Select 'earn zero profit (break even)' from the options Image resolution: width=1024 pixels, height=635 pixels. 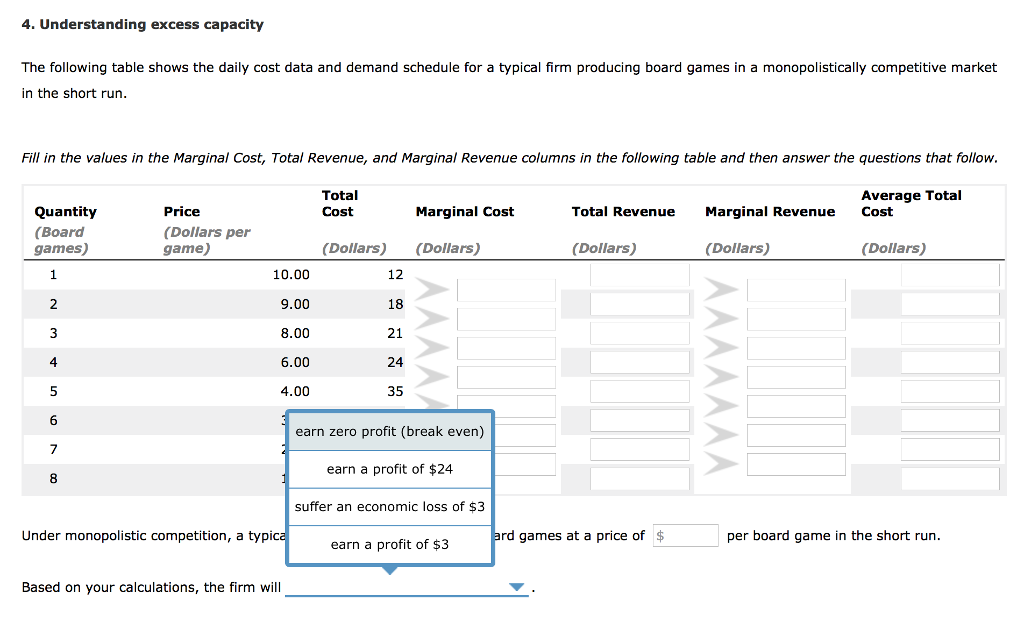click(389, 431)
